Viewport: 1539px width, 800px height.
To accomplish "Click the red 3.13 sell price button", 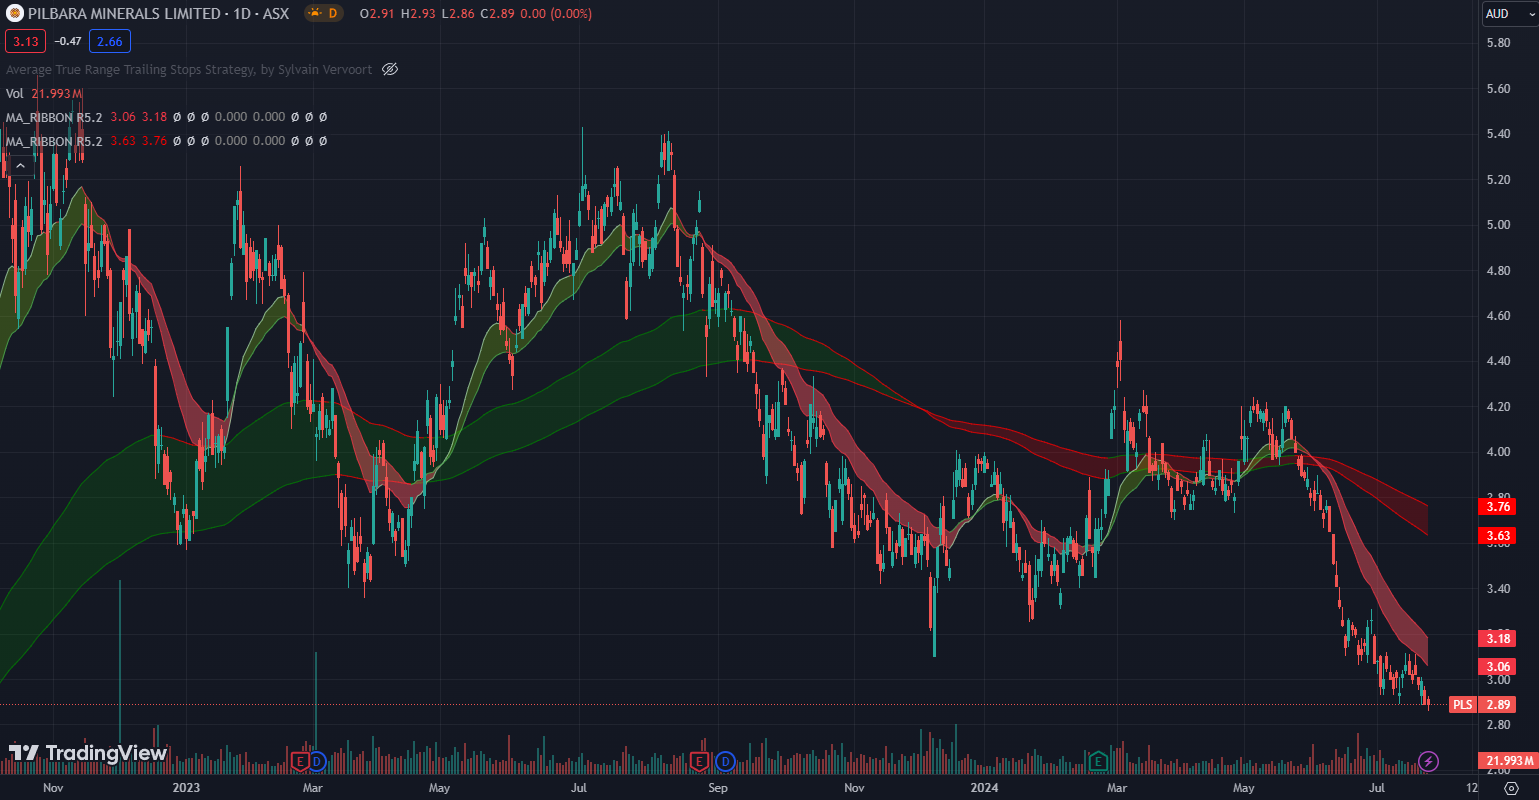I will (25, 42).
